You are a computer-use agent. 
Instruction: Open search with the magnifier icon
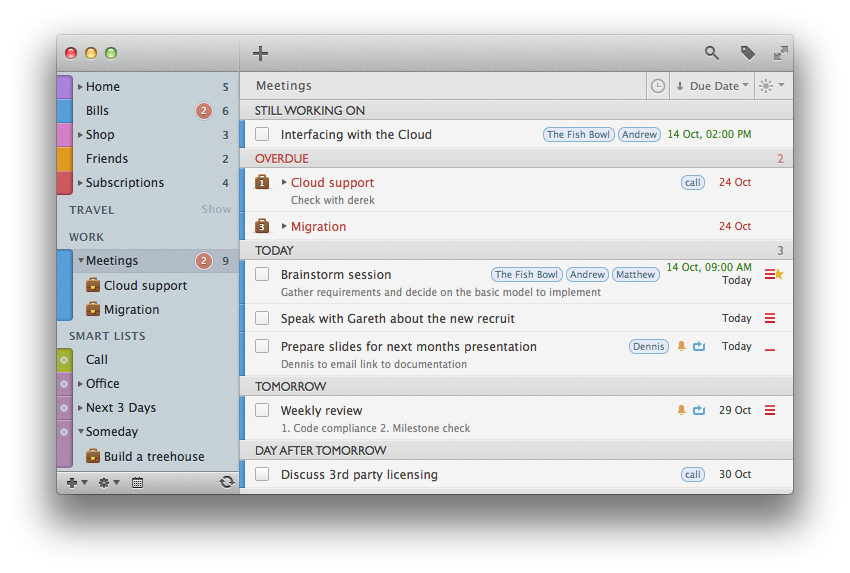pyautogui.click(x=712, y=53)
